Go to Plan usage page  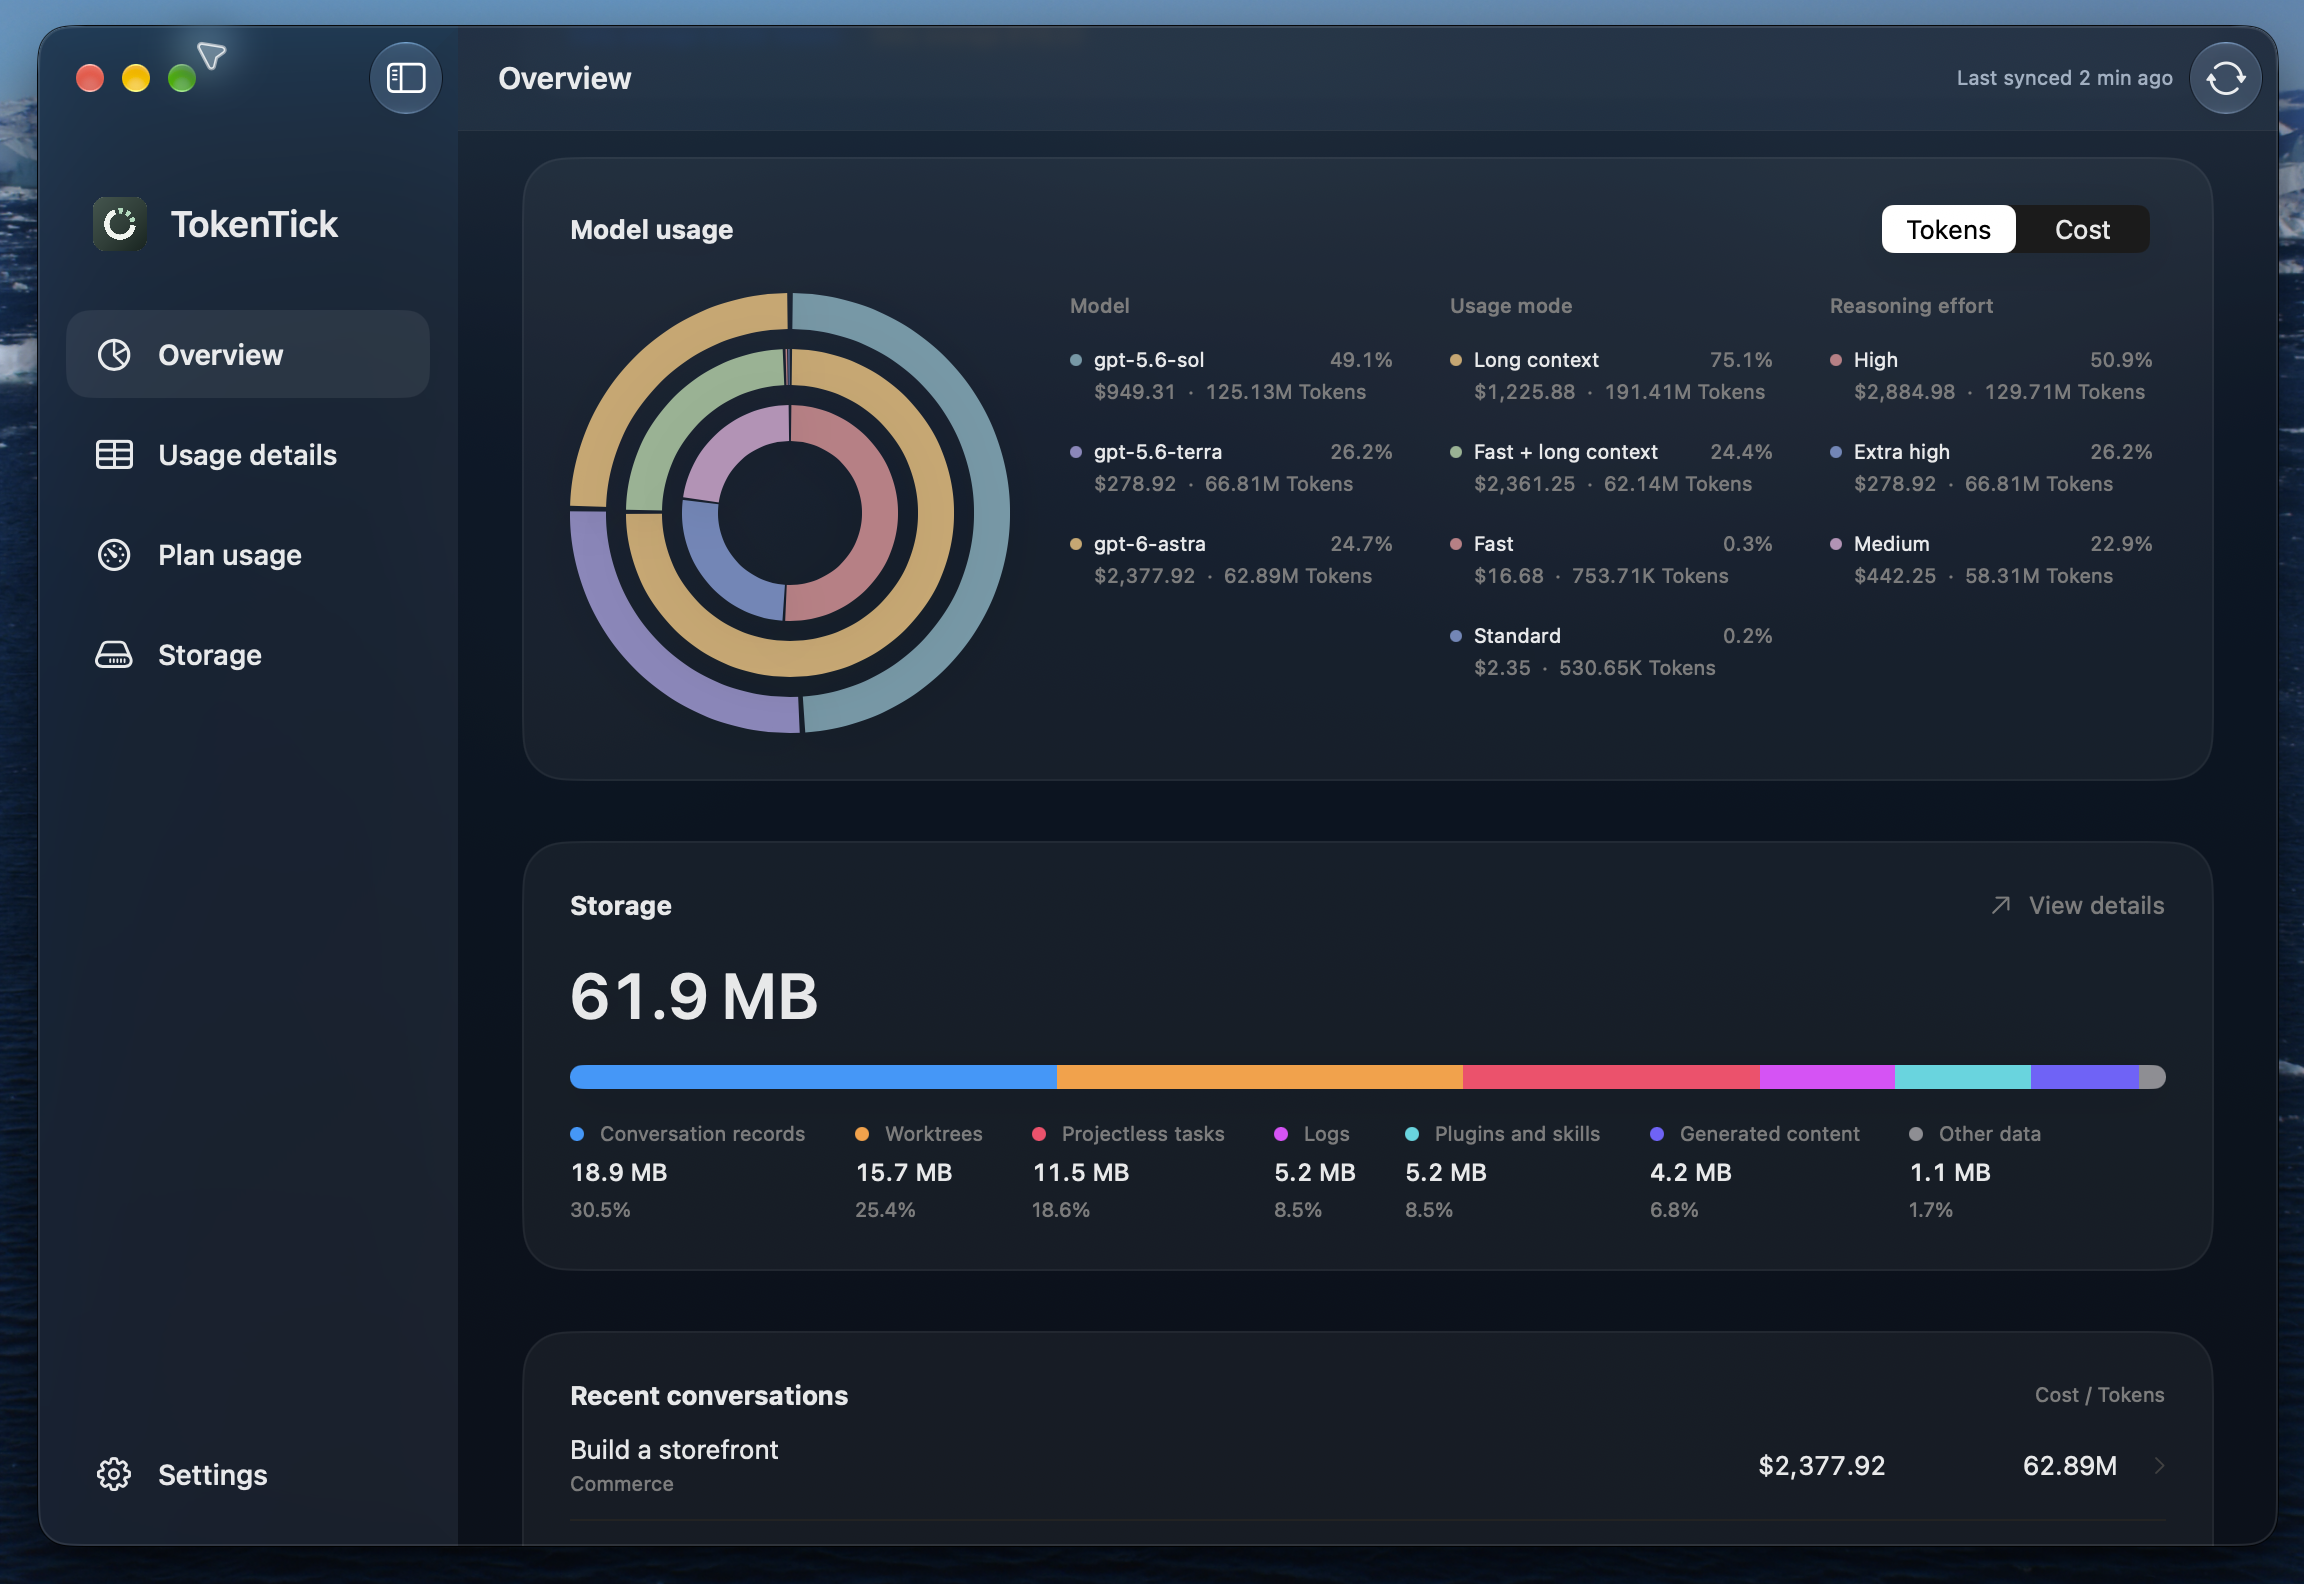pyautogui.click(x=248, y=555)
